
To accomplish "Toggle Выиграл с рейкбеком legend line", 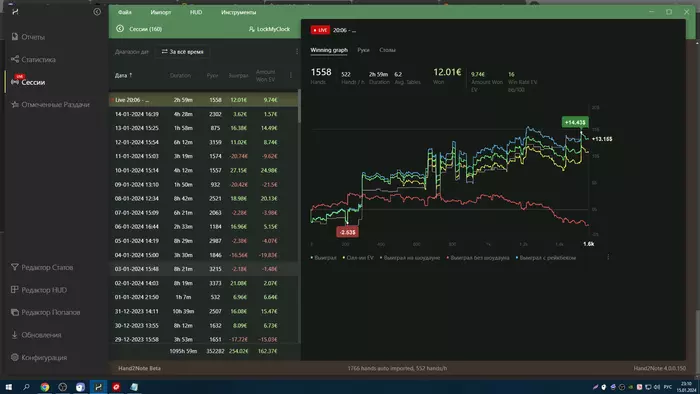I will click(546, 257).
